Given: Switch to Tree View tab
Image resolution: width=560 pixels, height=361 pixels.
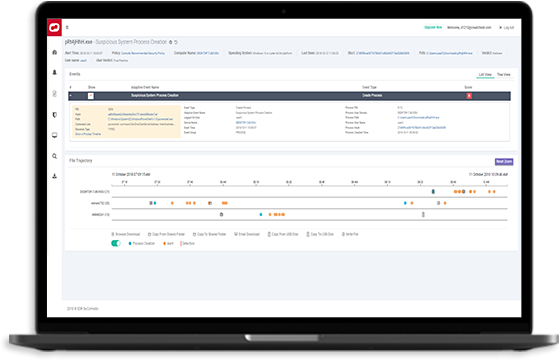Looking at the screenshot, I should coord(504,75).
